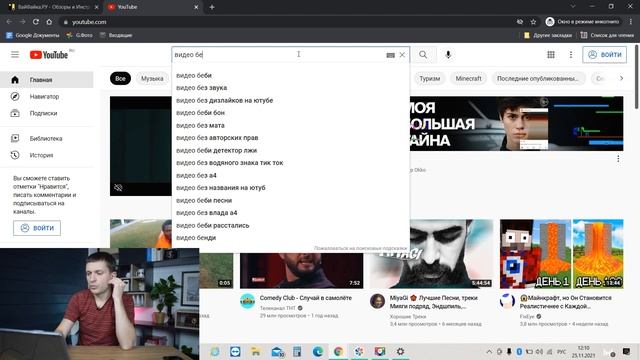This screenshot has width=640, height=360.
Task: Show hidden system tray icons
Action: click(489, 351)
